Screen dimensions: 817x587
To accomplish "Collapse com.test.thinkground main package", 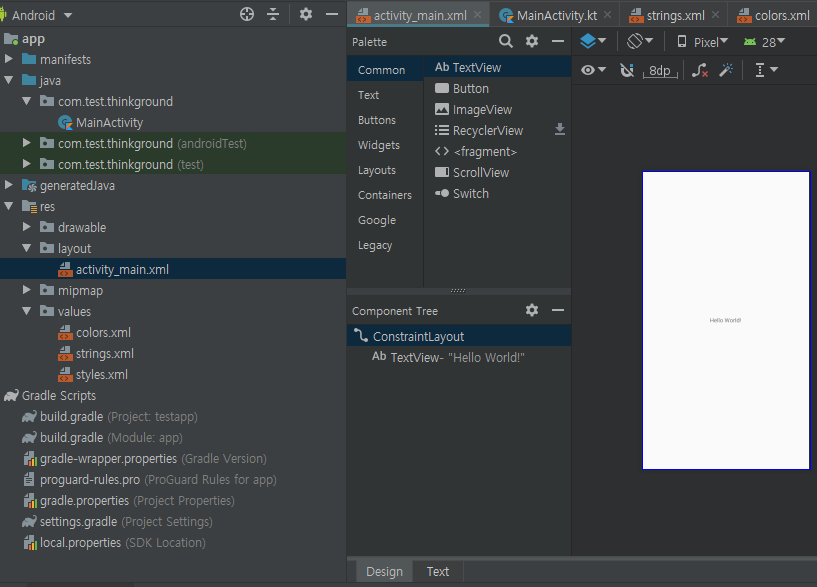I will click(27, 101).
